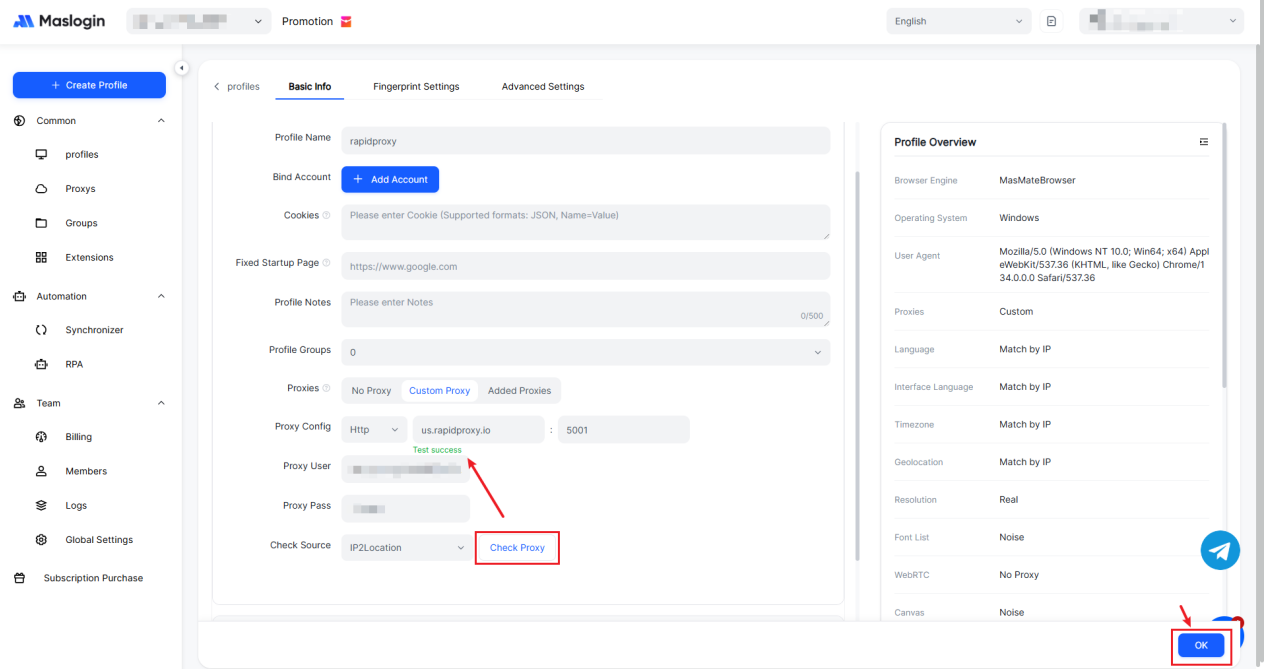1264x669 pixels.
Task: Expand the IP2Location check source dropdown
Action: pos(406,548)
